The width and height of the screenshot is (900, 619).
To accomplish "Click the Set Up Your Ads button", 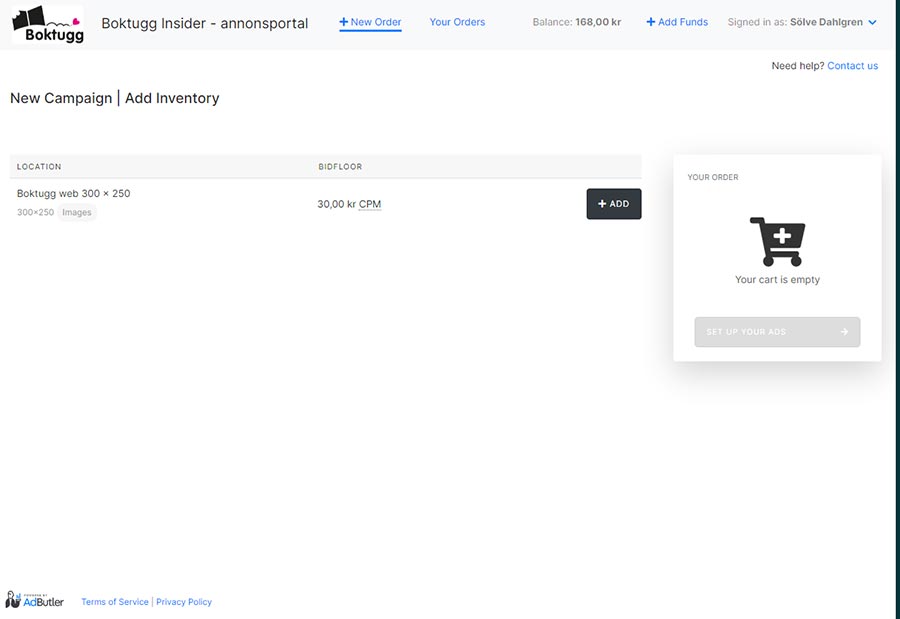I will click(777, 332).
